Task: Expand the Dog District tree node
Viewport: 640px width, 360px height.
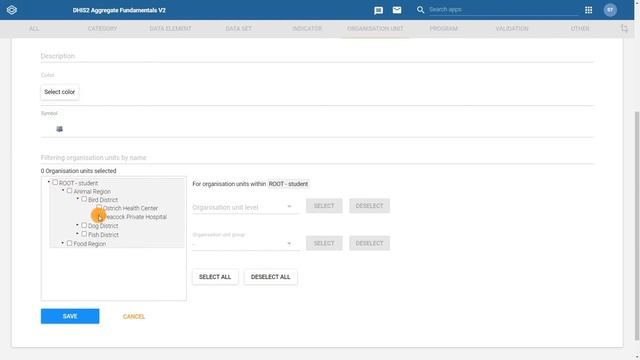Action: (78, 225)
